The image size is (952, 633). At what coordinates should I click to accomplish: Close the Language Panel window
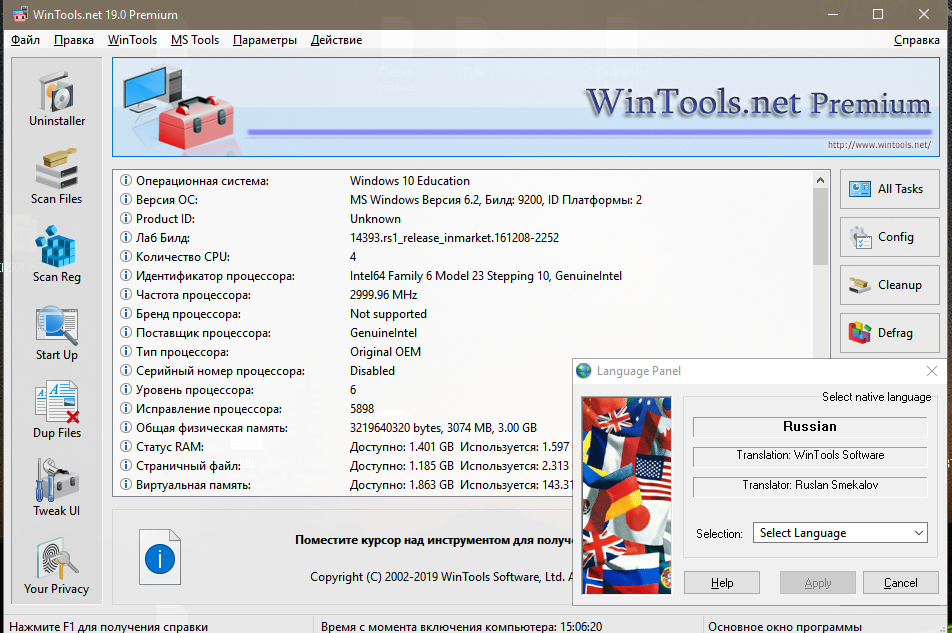[932, 371]
